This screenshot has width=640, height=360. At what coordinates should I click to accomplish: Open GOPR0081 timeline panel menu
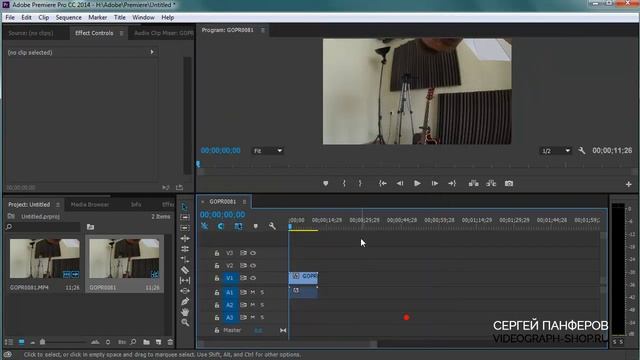pos(244,202)
